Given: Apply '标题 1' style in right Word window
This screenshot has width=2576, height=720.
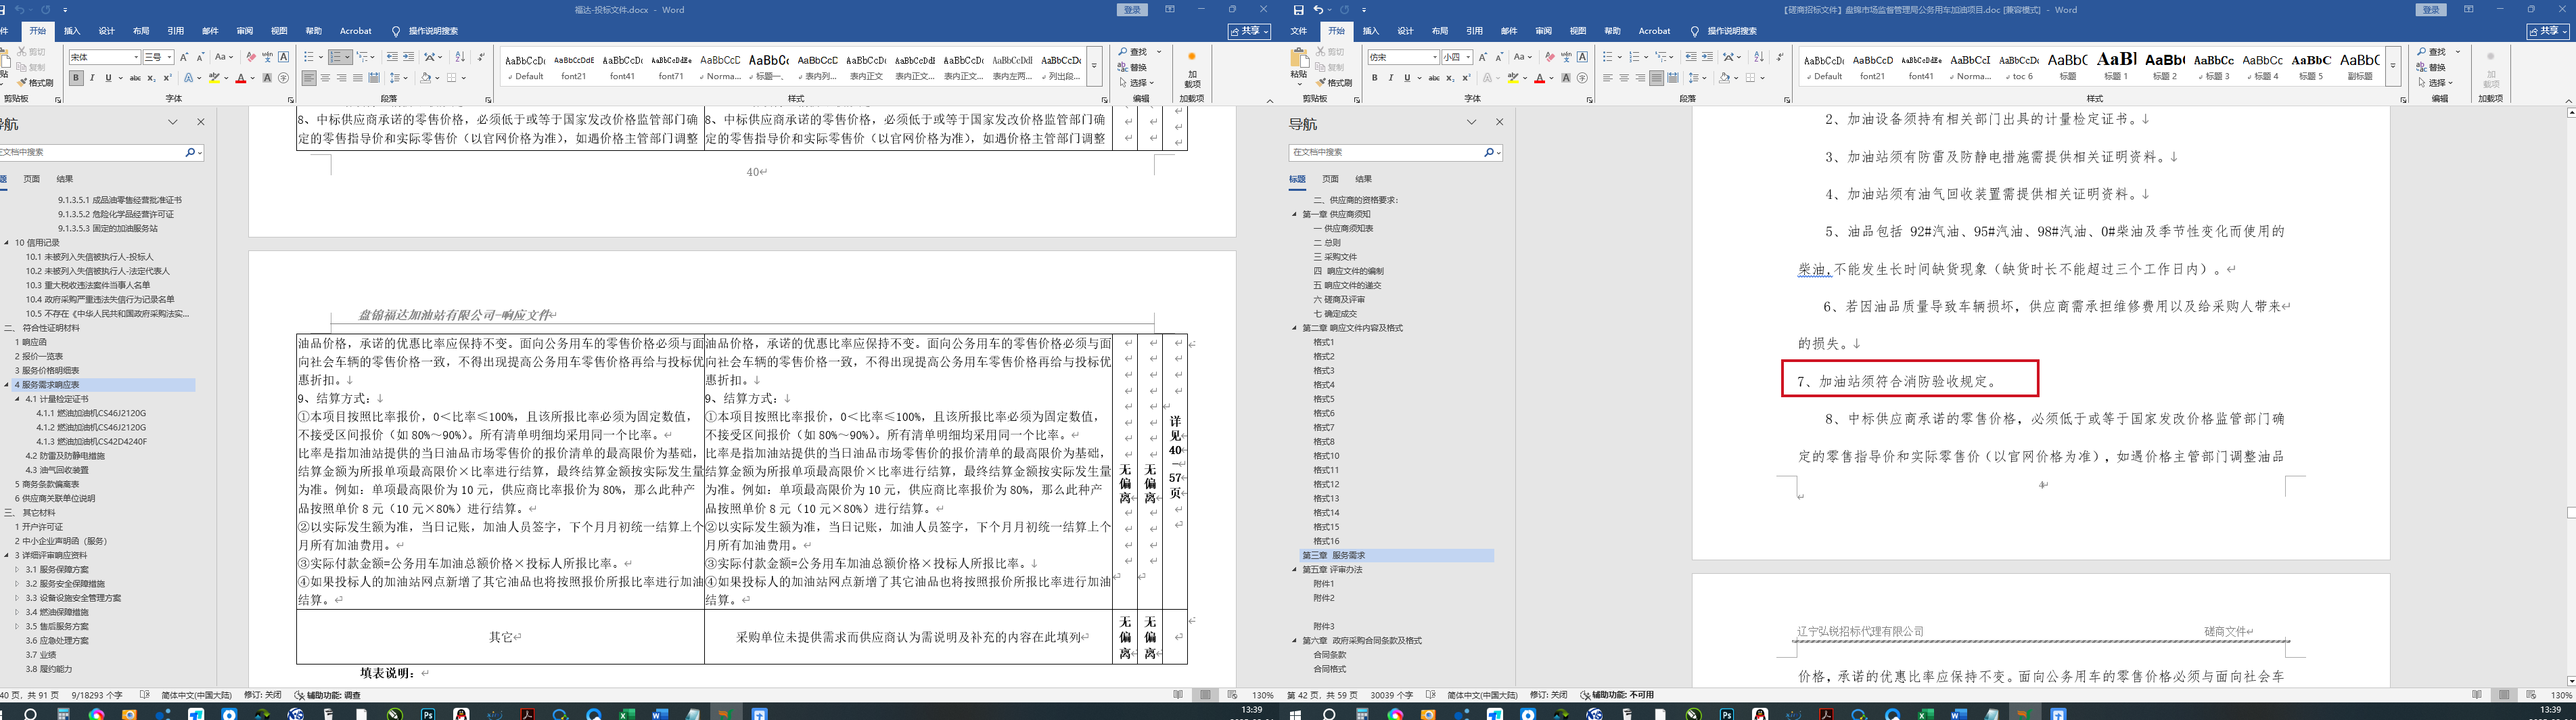Looking at the screenshot, I should tap(2116, 65).
